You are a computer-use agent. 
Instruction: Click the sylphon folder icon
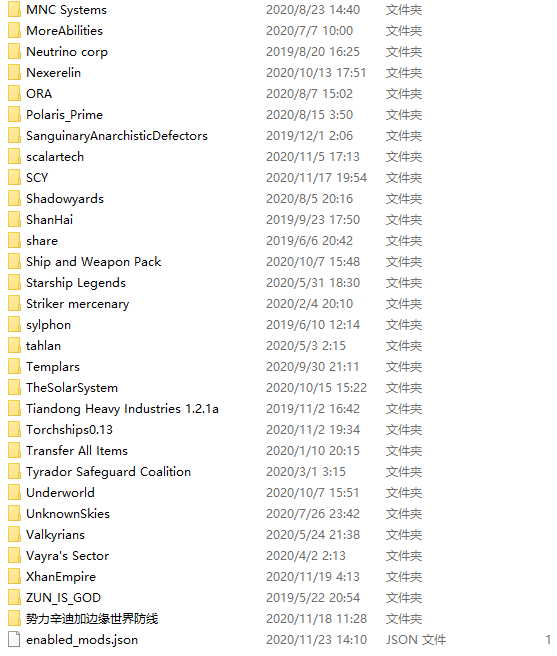tap(14, 324)
